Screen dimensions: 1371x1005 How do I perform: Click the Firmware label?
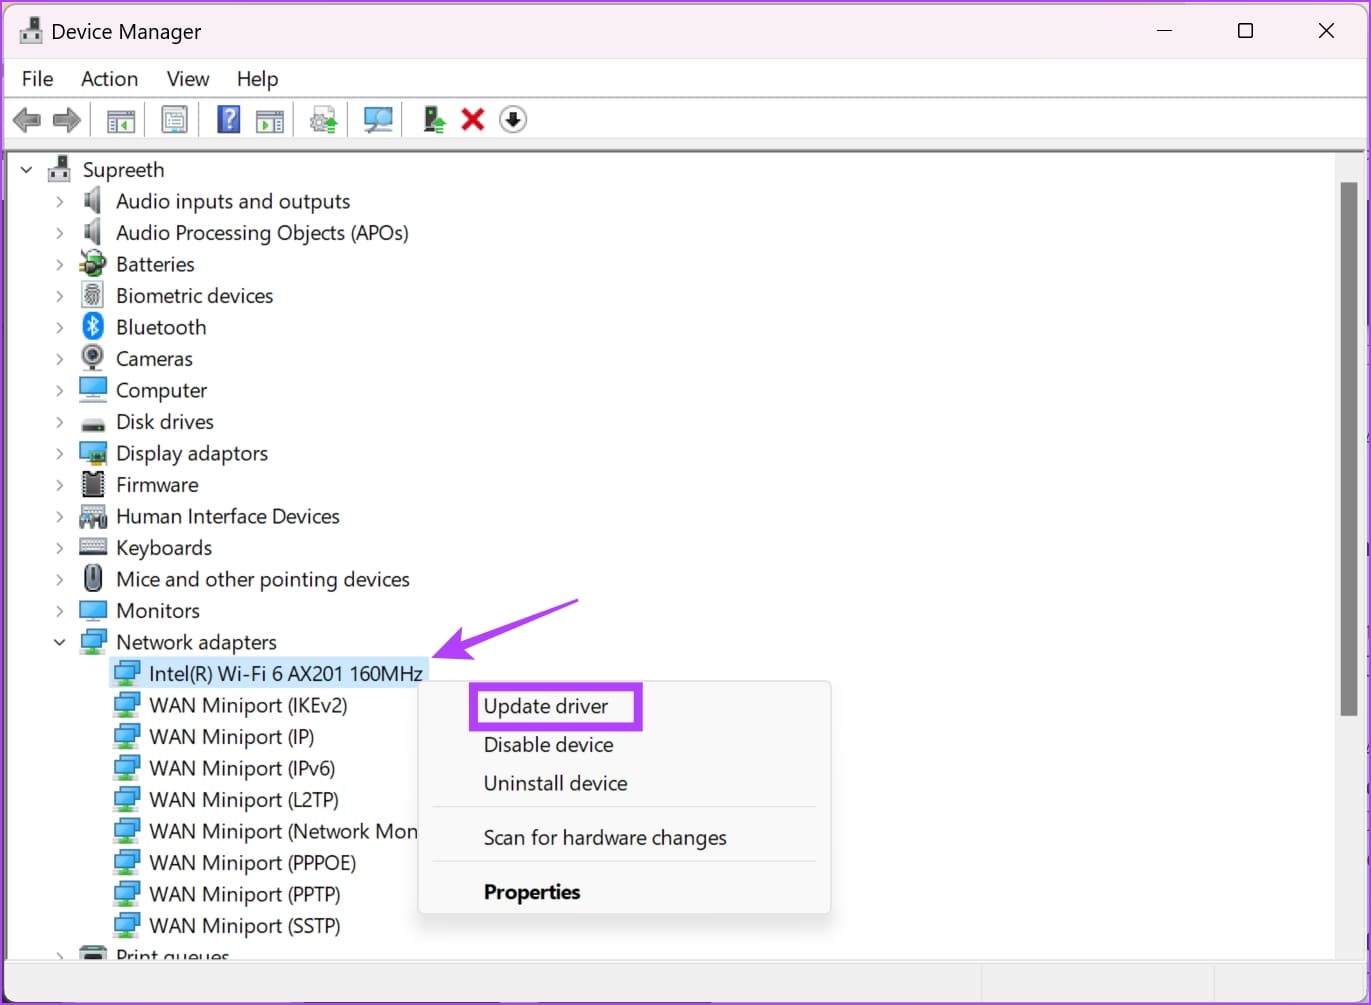point(157,485)
